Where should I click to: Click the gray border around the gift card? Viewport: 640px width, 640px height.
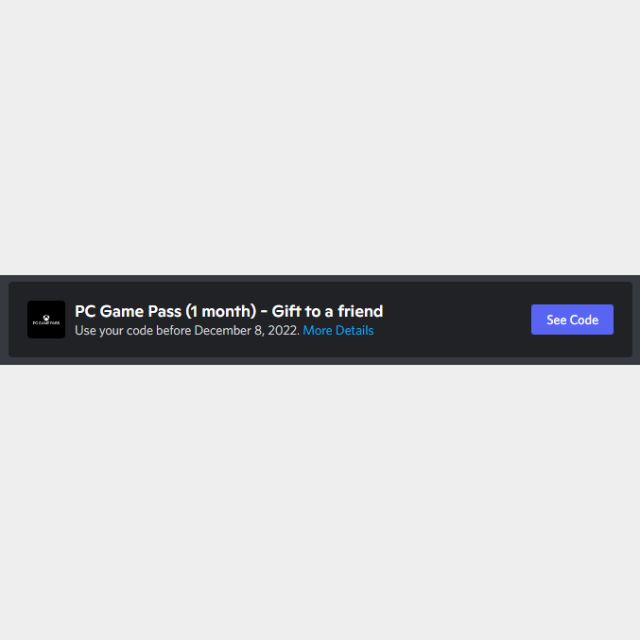(320, 361)
